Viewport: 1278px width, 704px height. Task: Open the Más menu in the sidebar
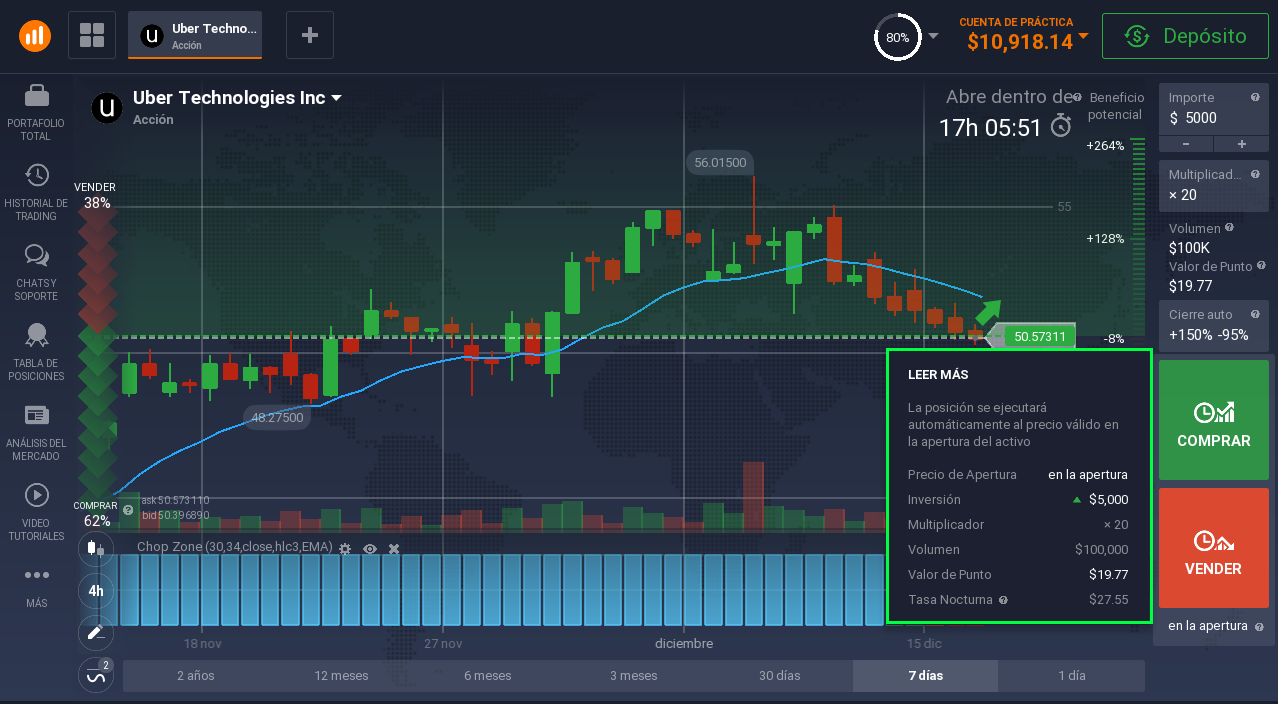point(36,587)
